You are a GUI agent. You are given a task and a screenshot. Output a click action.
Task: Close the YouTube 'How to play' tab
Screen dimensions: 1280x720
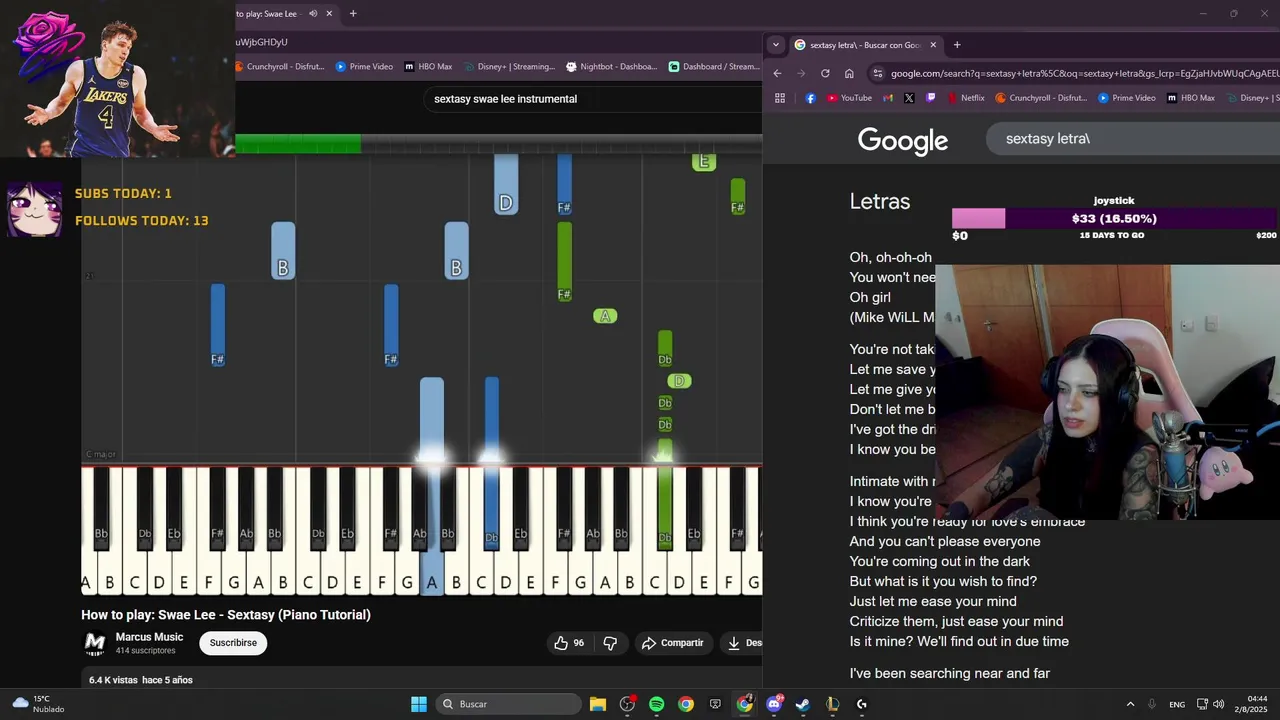pyautogui.click(x=329, y=14)
